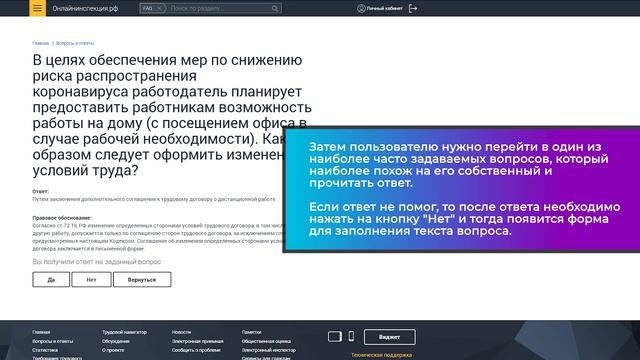Click the 'Ответ:' label text
This screenshot has height=360, width=640.
tap(40, 191)
